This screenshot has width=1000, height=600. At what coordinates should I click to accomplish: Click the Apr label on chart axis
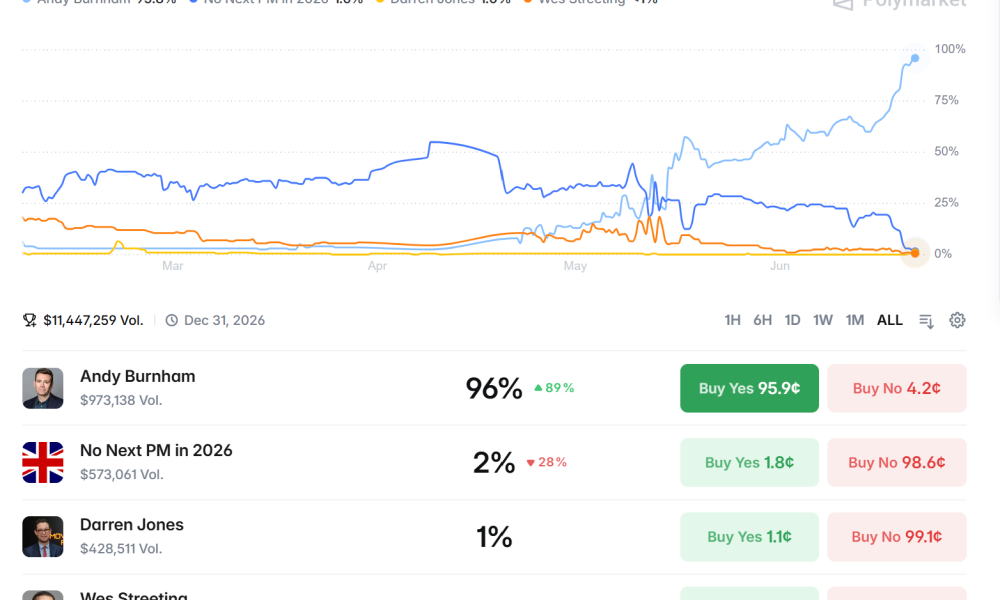(x=377, y=266)
